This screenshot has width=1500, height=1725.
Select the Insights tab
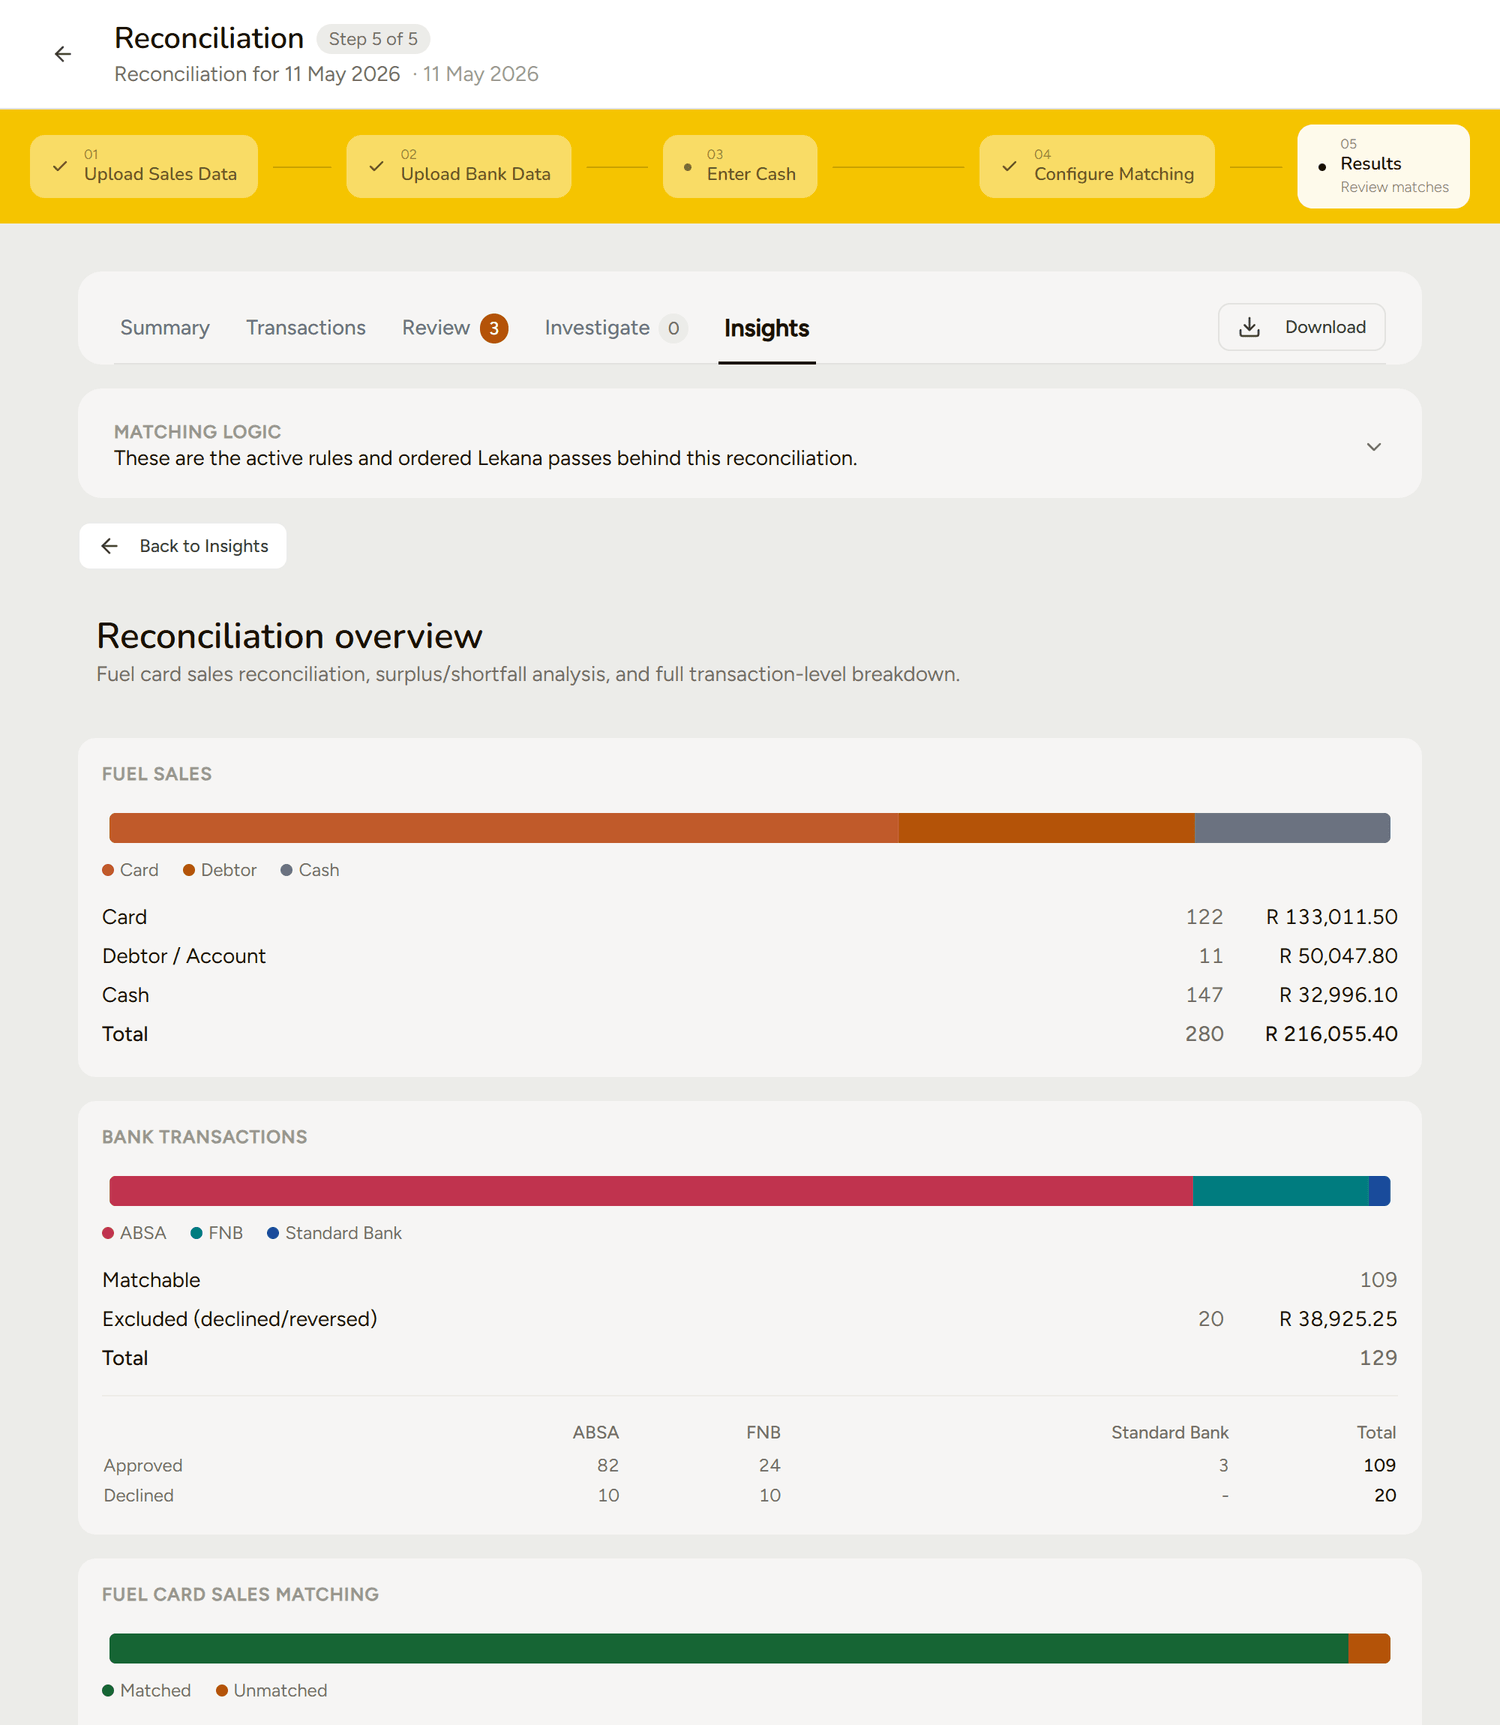pyautogui.click(x=767, y=328)
